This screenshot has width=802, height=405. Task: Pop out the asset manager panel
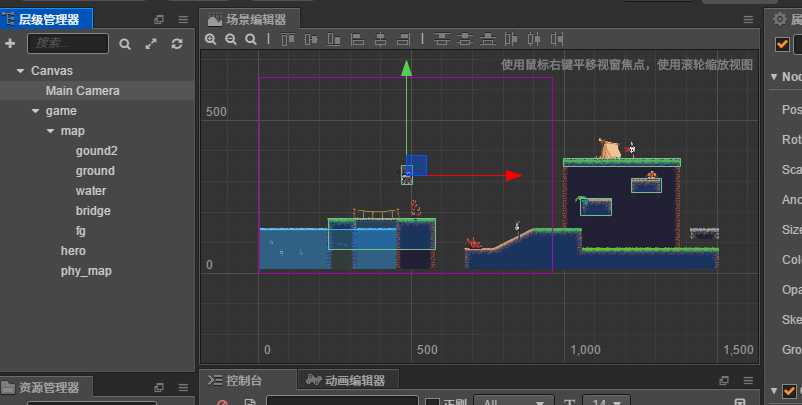click(x=159, y=388)
